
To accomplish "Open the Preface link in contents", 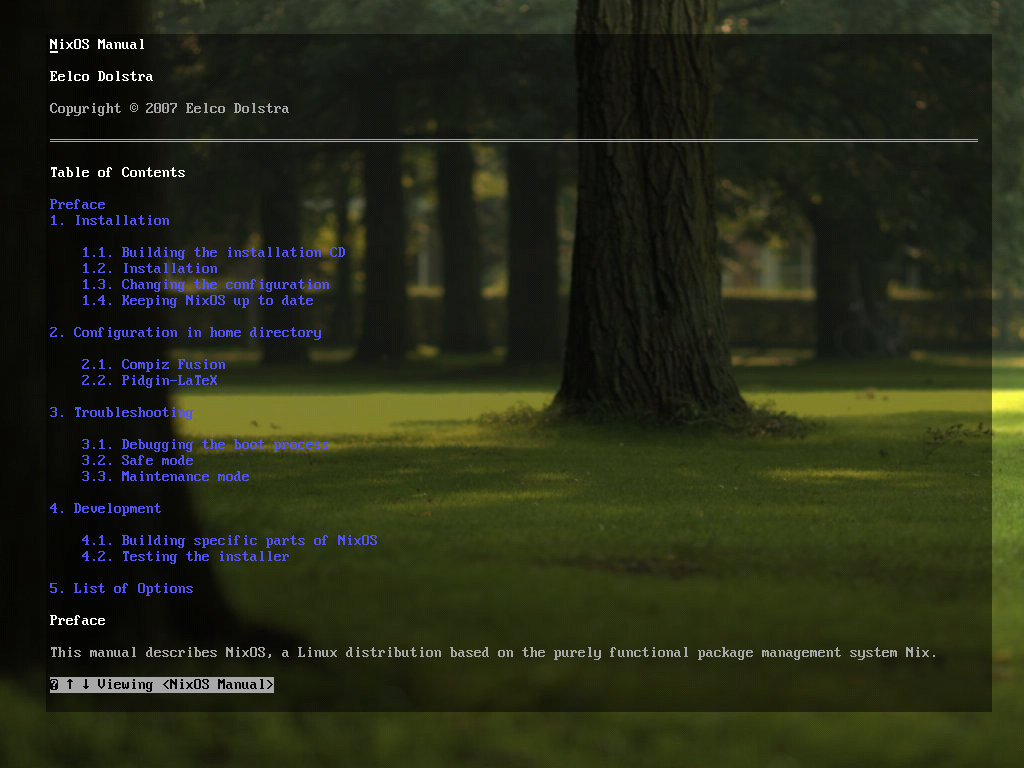I will click(x=77, y=204).
